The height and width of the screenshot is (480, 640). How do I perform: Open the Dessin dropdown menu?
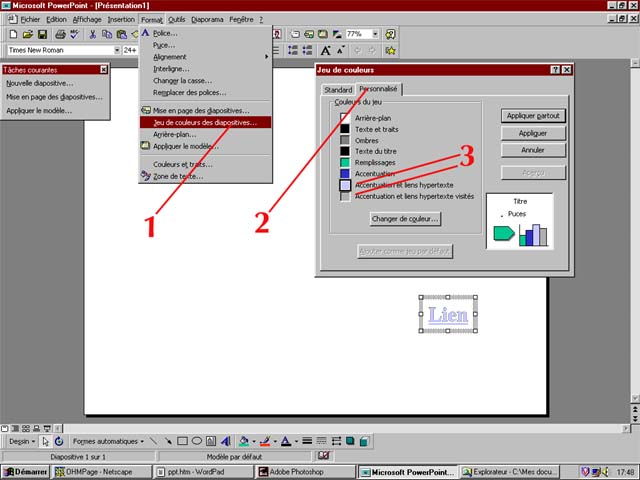[x=21, y=441]
